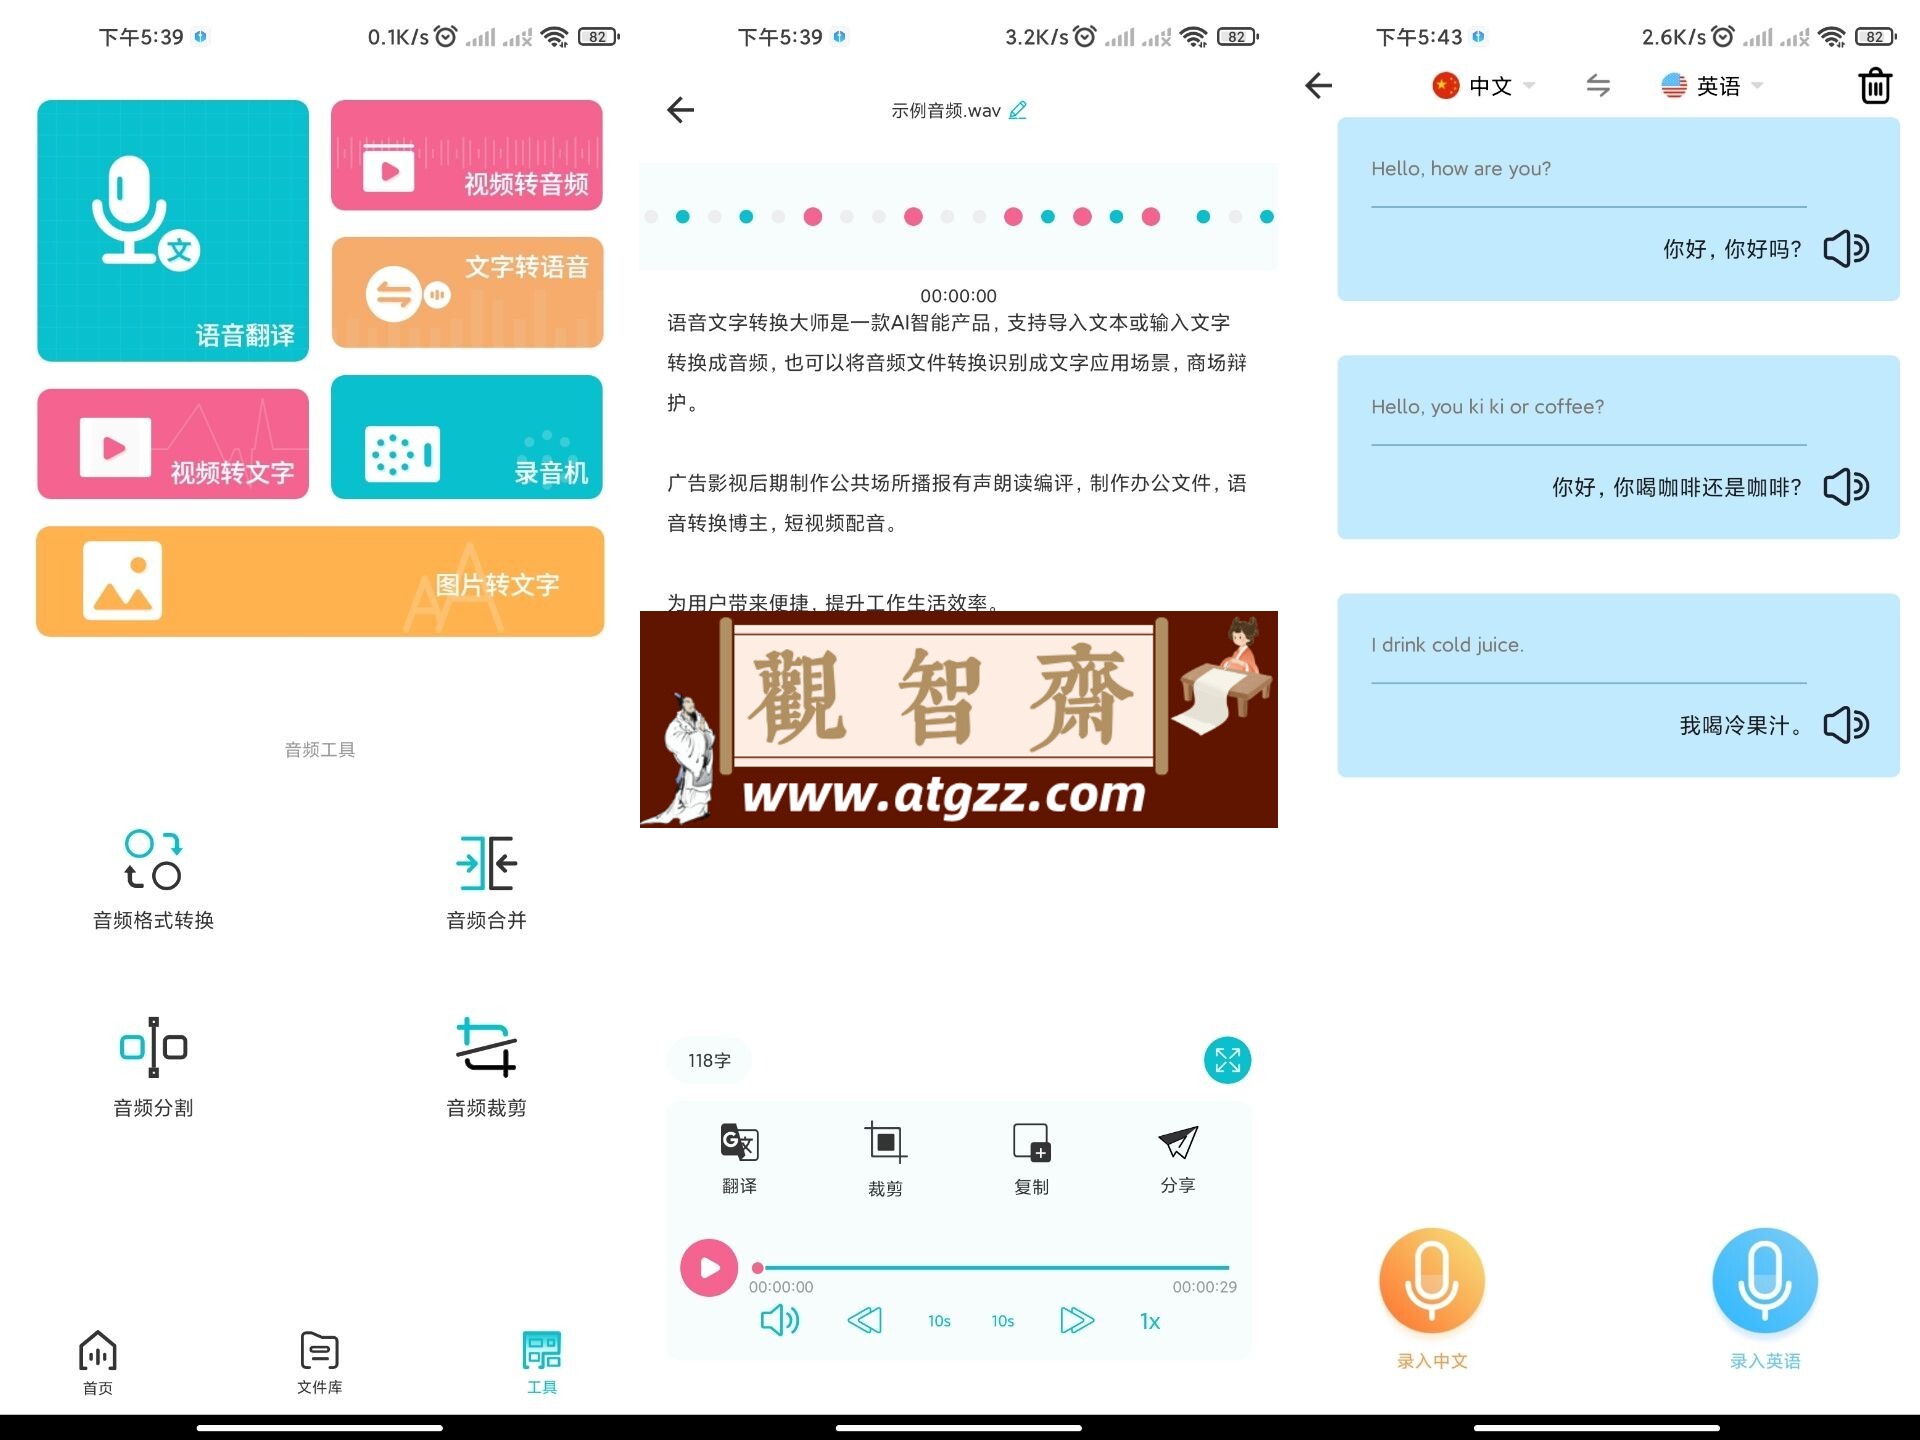This screenshot has height=1440, width=1920.
Task: Expand the transcript with the fullscreen button
Action: pos(1227,1060)
